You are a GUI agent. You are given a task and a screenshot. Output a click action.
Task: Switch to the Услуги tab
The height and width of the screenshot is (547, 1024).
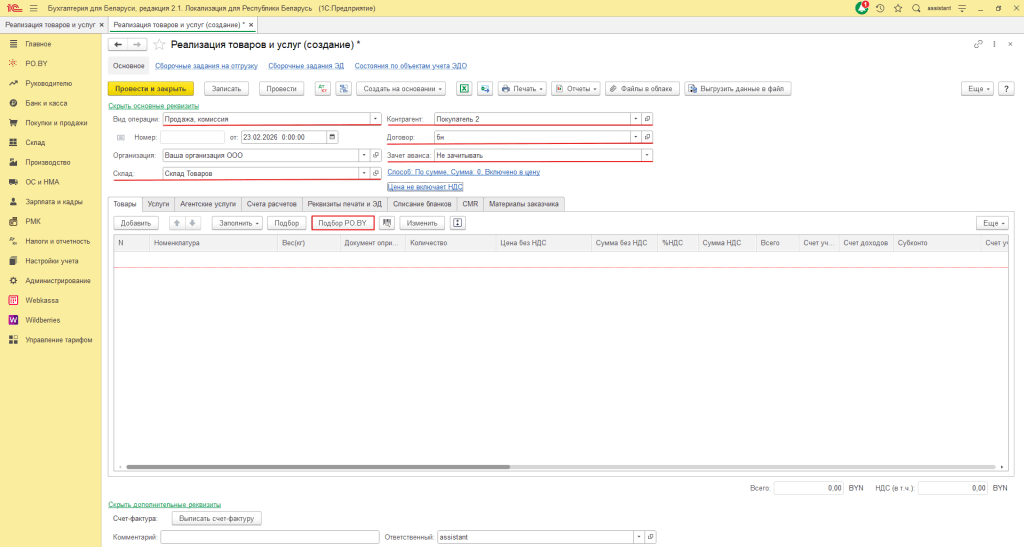coord(158,203)
